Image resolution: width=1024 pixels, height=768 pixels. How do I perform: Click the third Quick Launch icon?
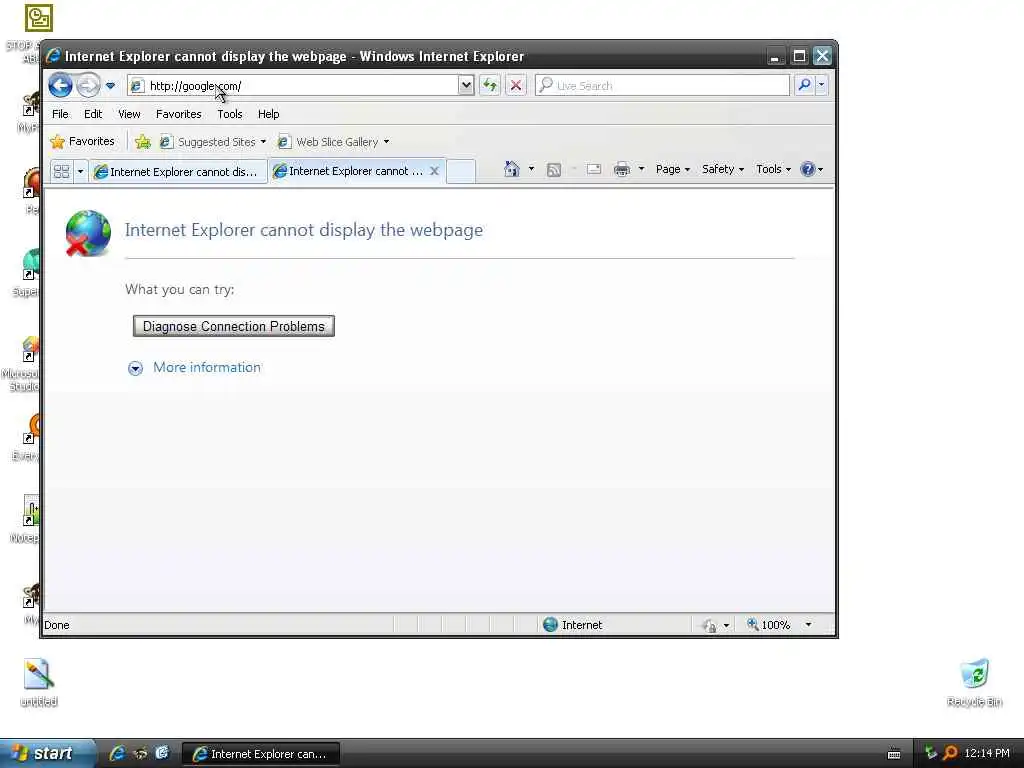(x=161, y=753)
